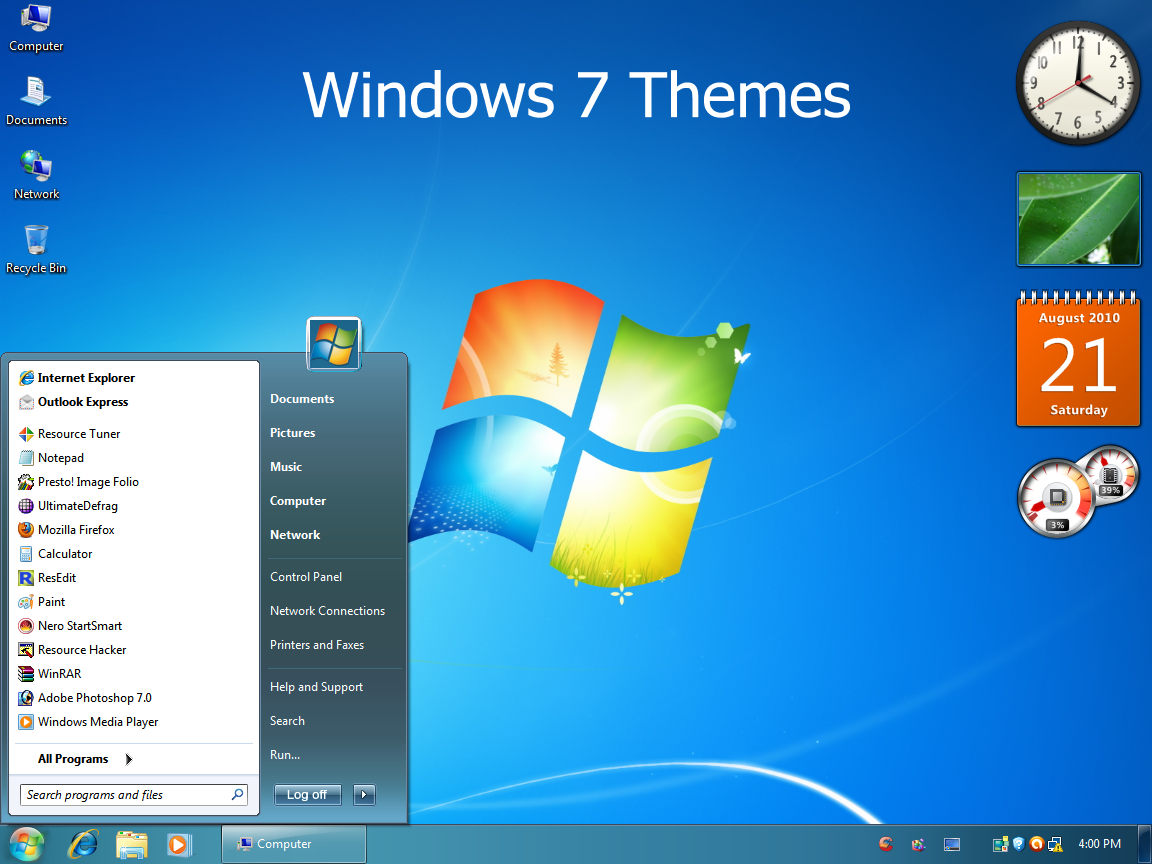Open Paint from Start menu
This screenshot has width=1152, height=864.
point(43,602)
